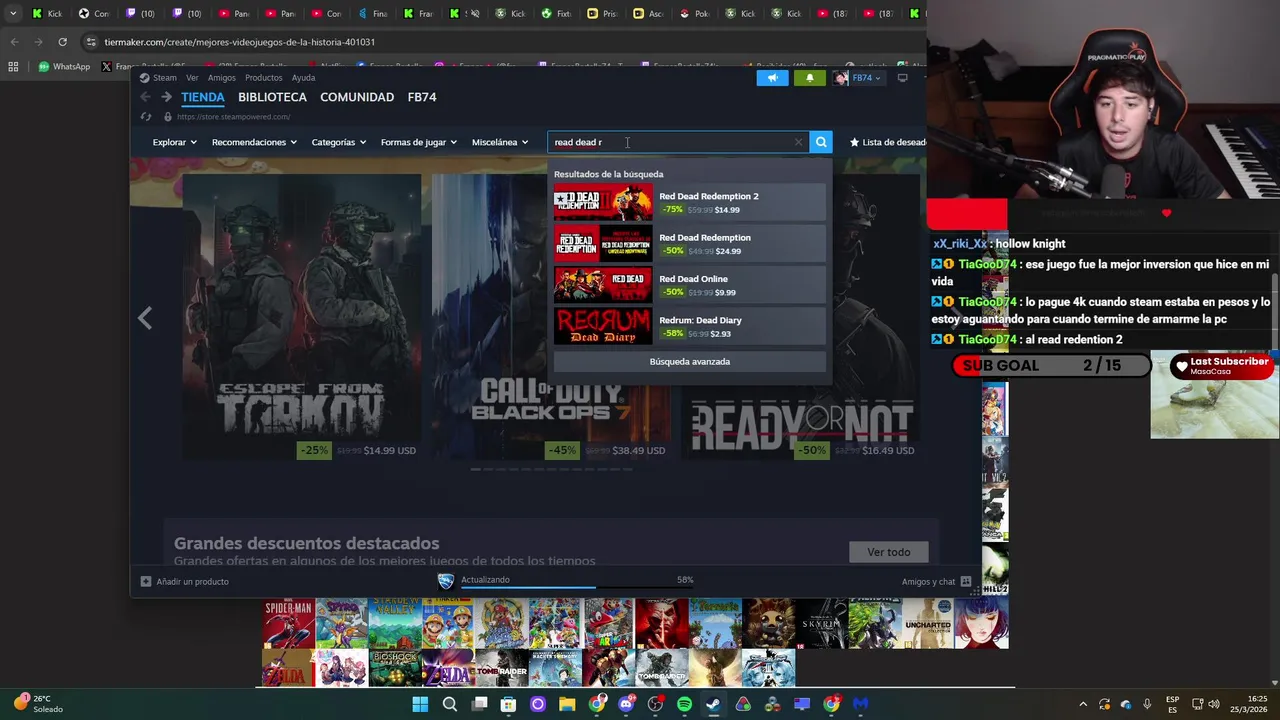Click Chrome's site info icon
Screen dimensions: 1280x720
(91, 42)
